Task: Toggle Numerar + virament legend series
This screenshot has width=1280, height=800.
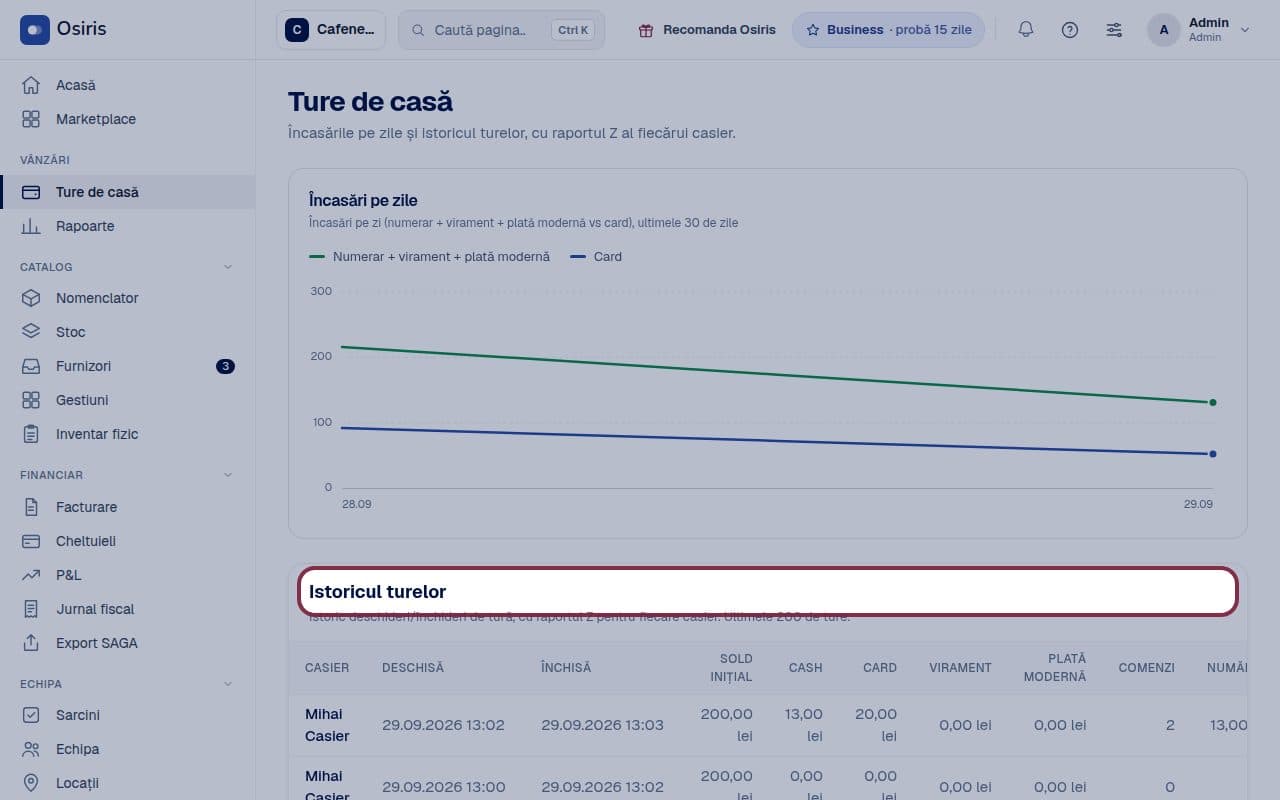Action: tap(430, 257)
